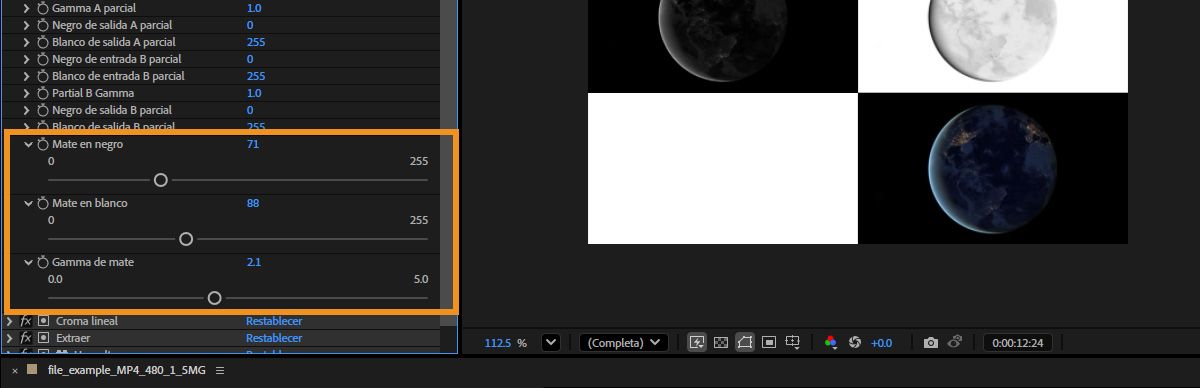Collapse Gamma de mate property
Viewport: 1200px width, 388px height.
pyautogui.click(x=28, y=263)
